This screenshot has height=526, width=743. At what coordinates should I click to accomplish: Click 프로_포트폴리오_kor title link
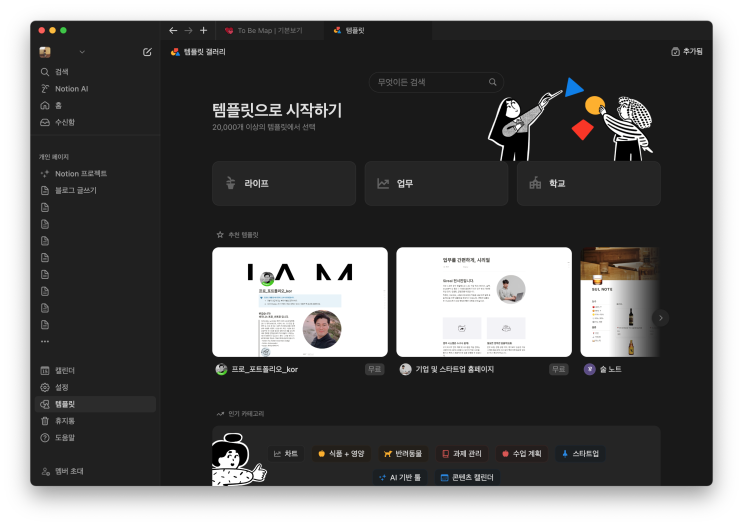click(264, 369)
